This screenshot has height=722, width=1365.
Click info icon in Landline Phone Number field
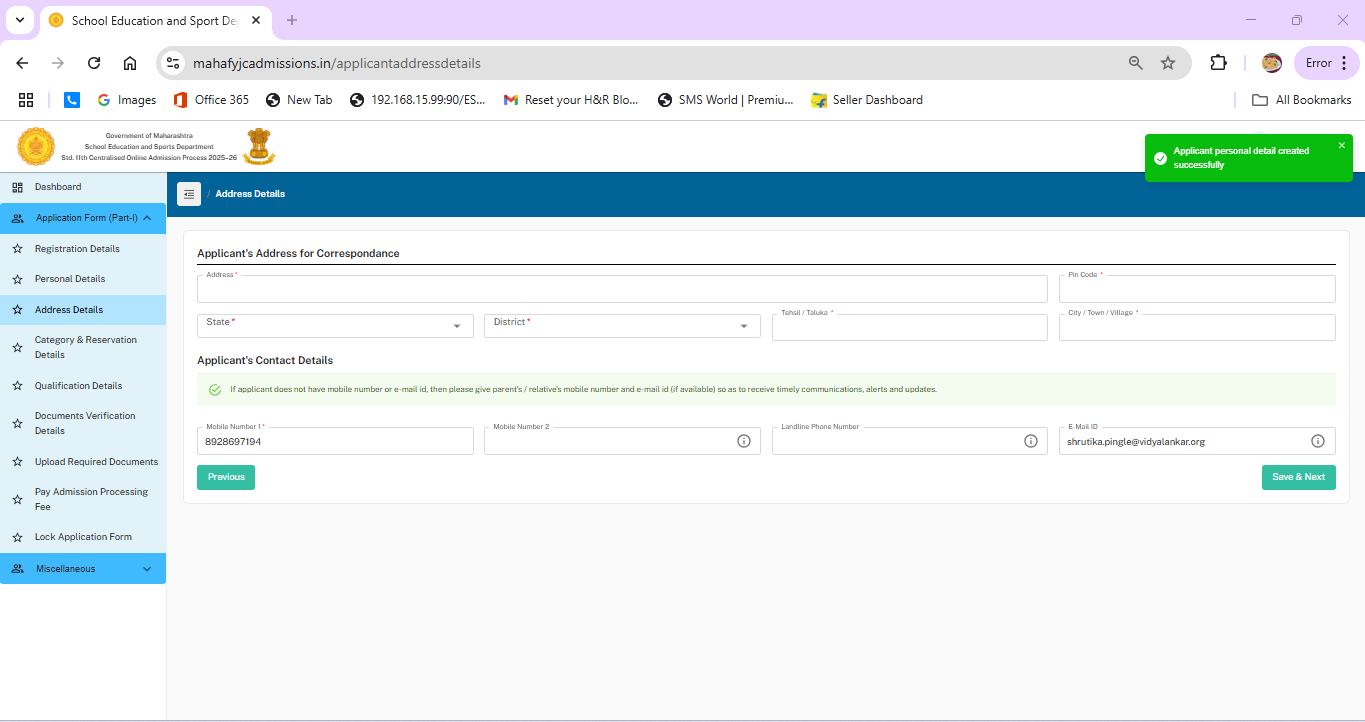tap(1031, 441)
